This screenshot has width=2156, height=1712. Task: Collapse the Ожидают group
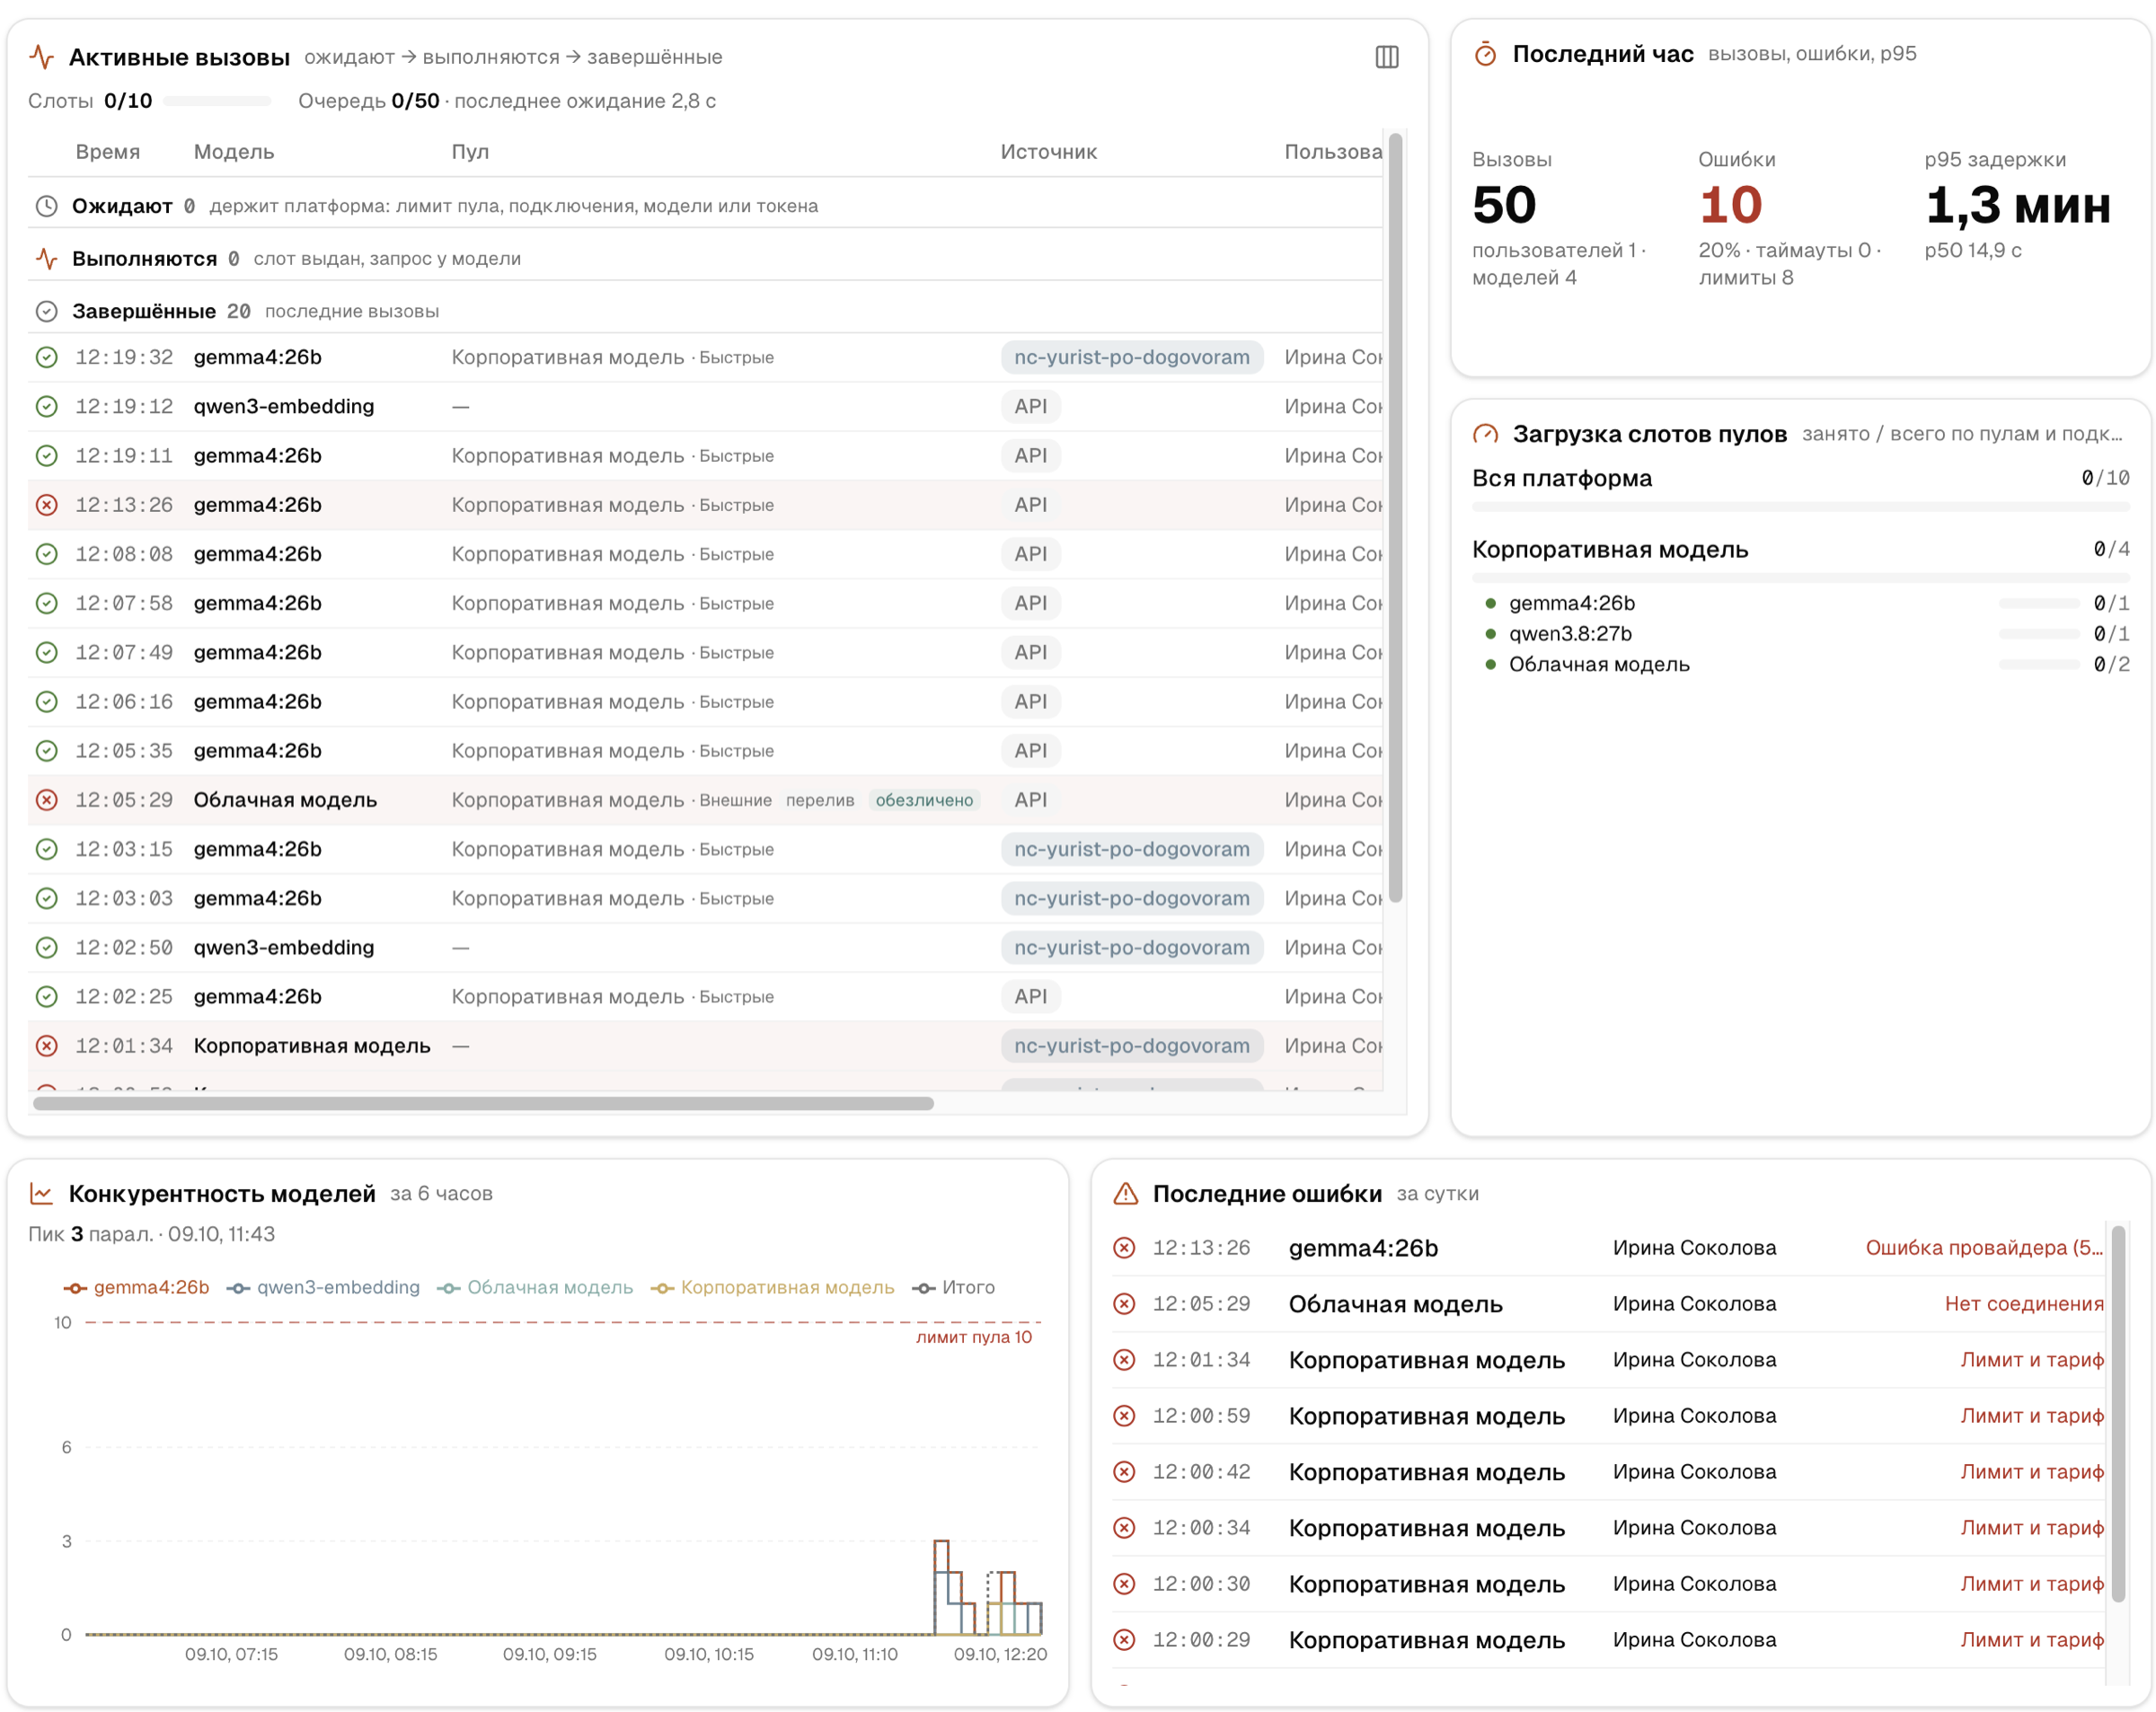coord(705,206)
